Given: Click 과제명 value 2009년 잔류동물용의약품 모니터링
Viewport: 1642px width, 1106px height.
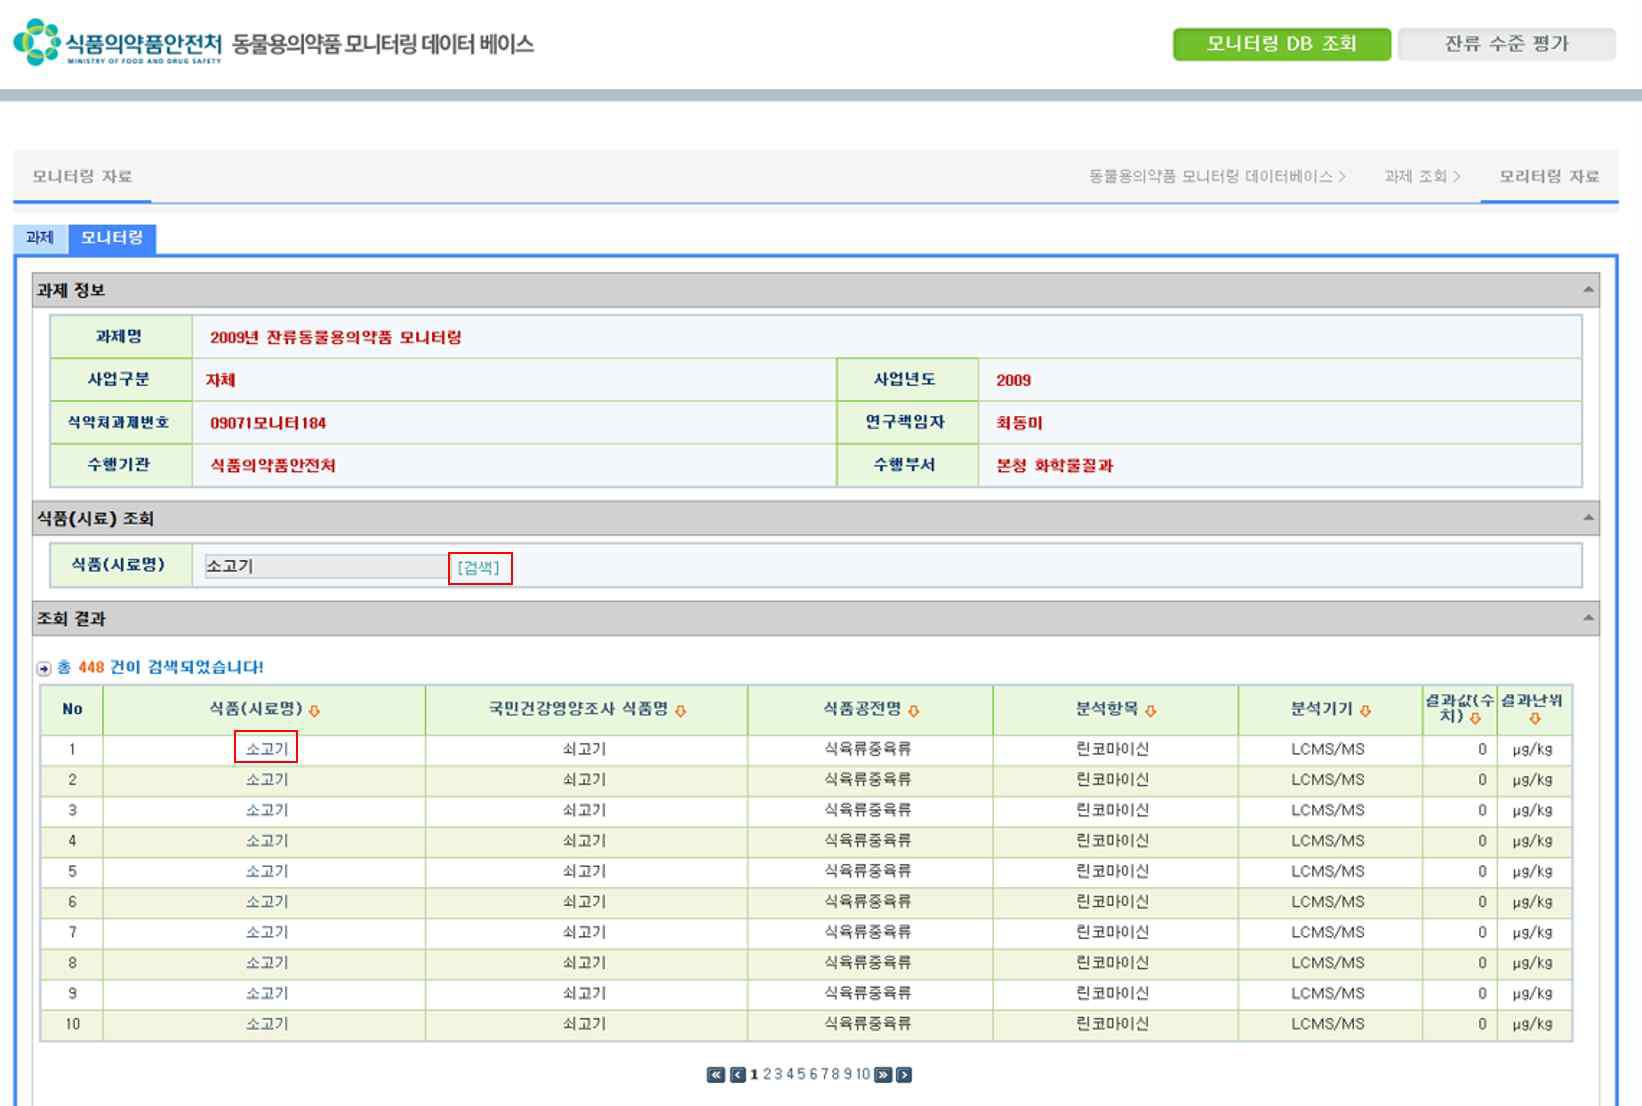Looking at the screenshot, I should (336, 337).
